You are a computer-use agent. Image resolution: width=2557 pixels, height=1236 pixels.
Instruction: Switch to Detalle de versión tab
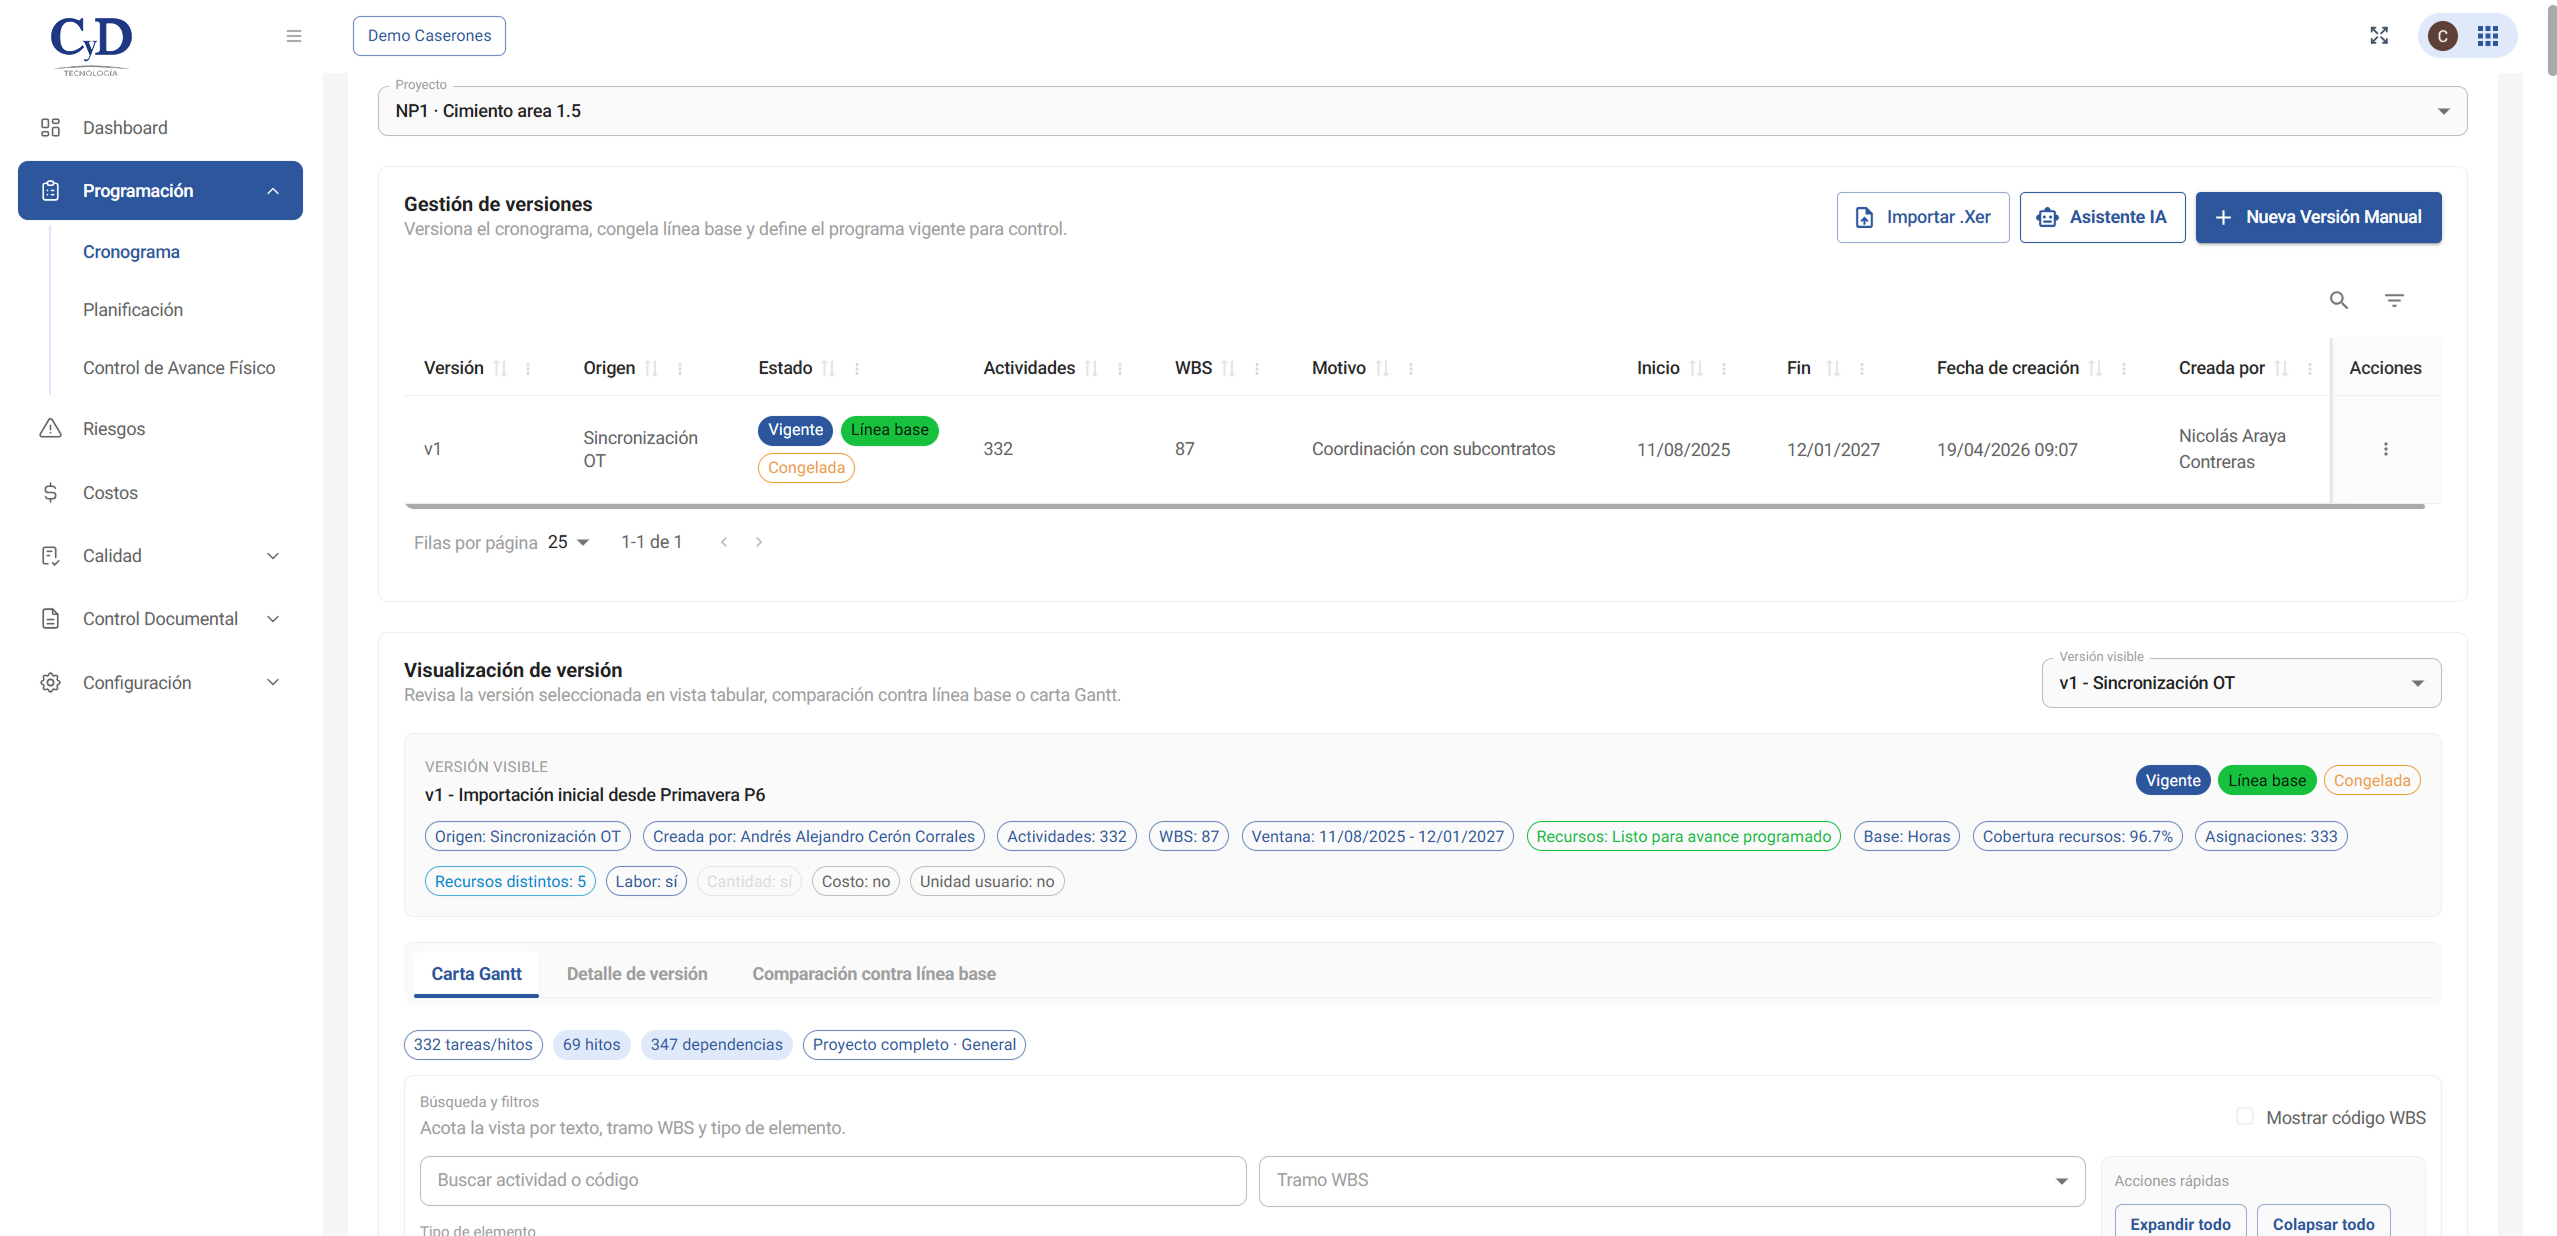point(637,974)
